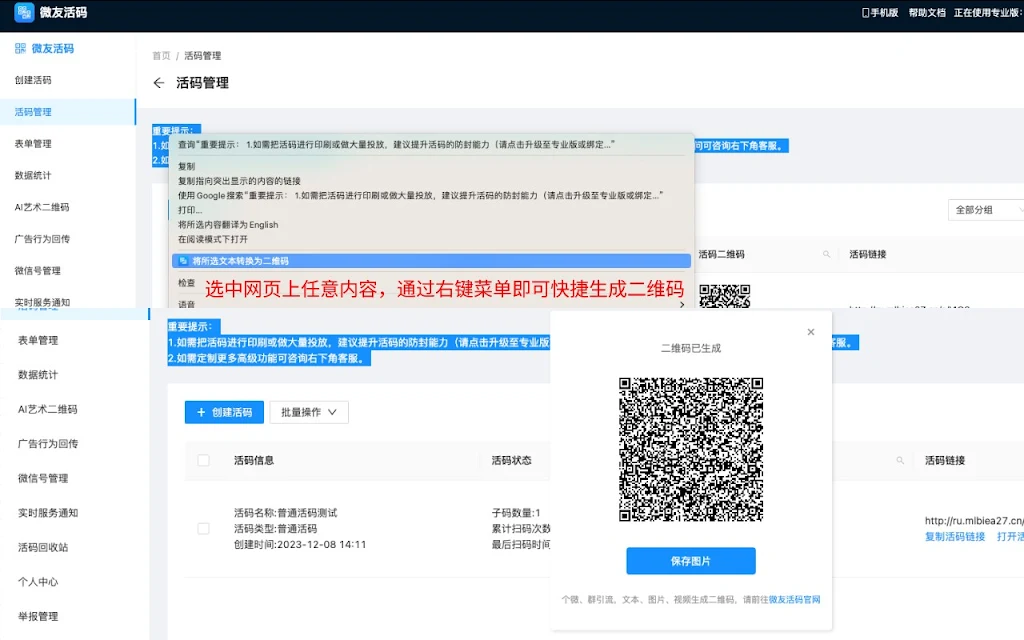Go to 首页 in the breadcrumb

(x=161, y=56)
